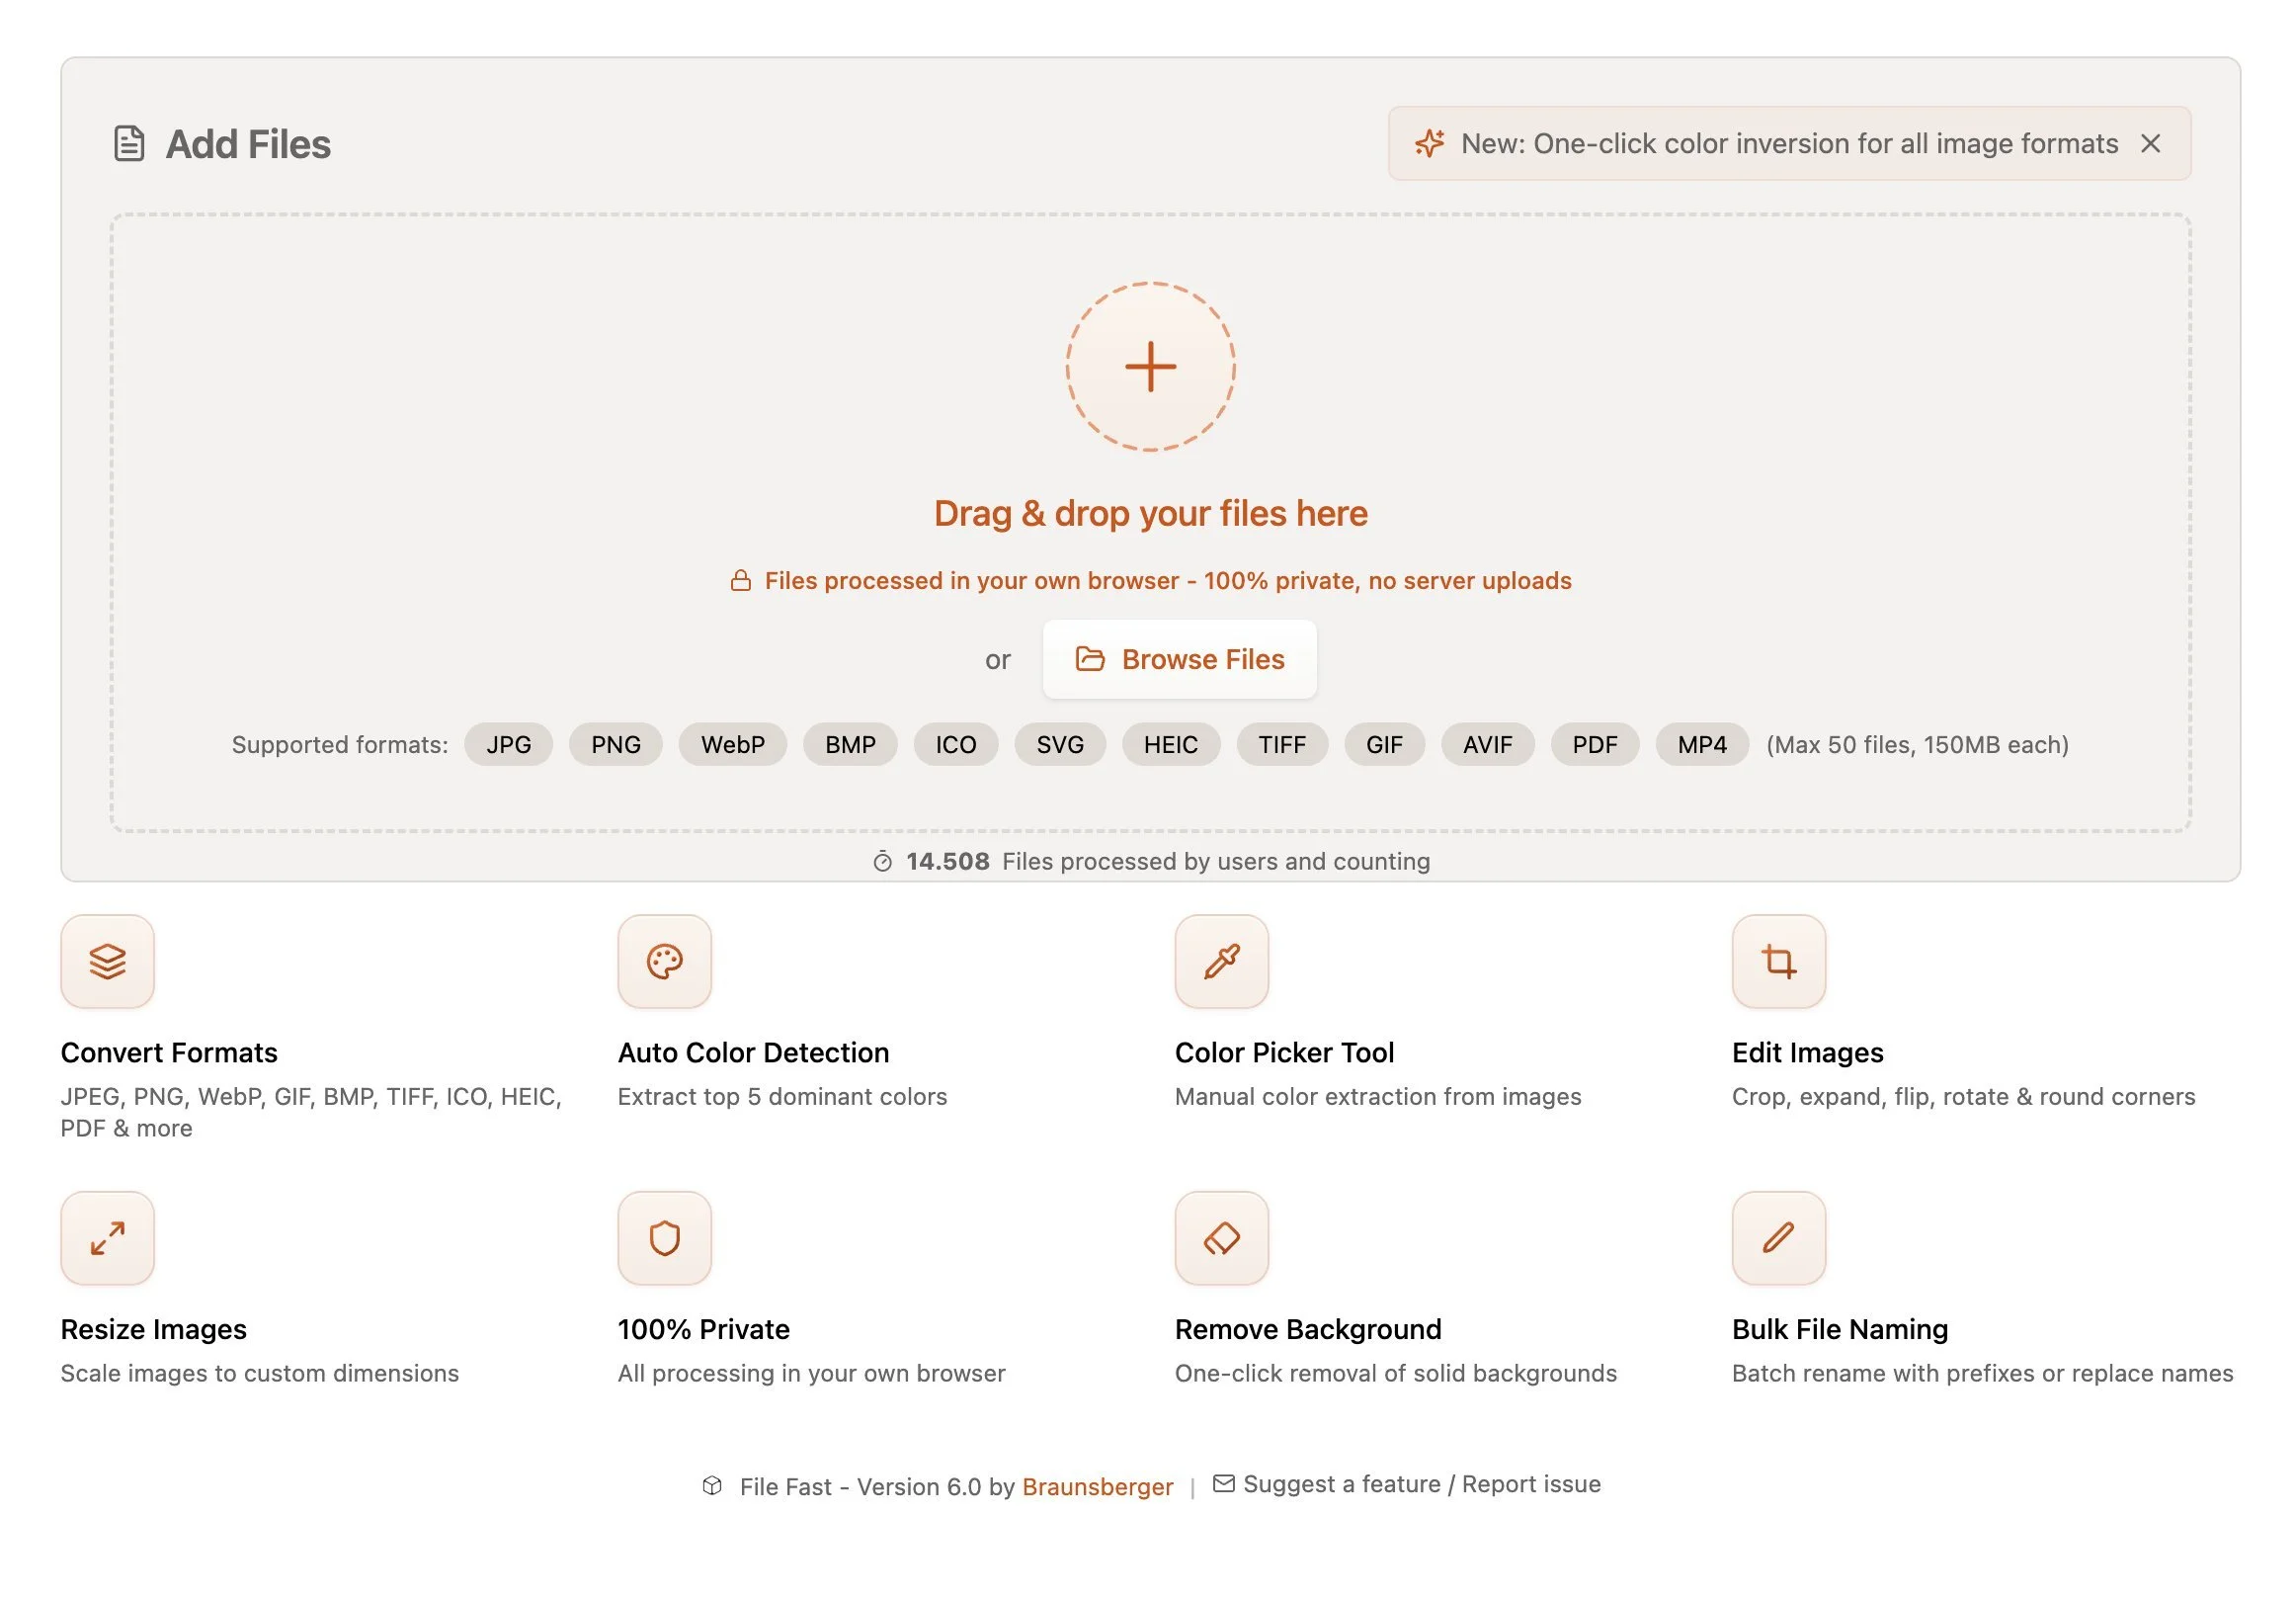Click the Auto Color Detection palette icon

coord(664,961)
